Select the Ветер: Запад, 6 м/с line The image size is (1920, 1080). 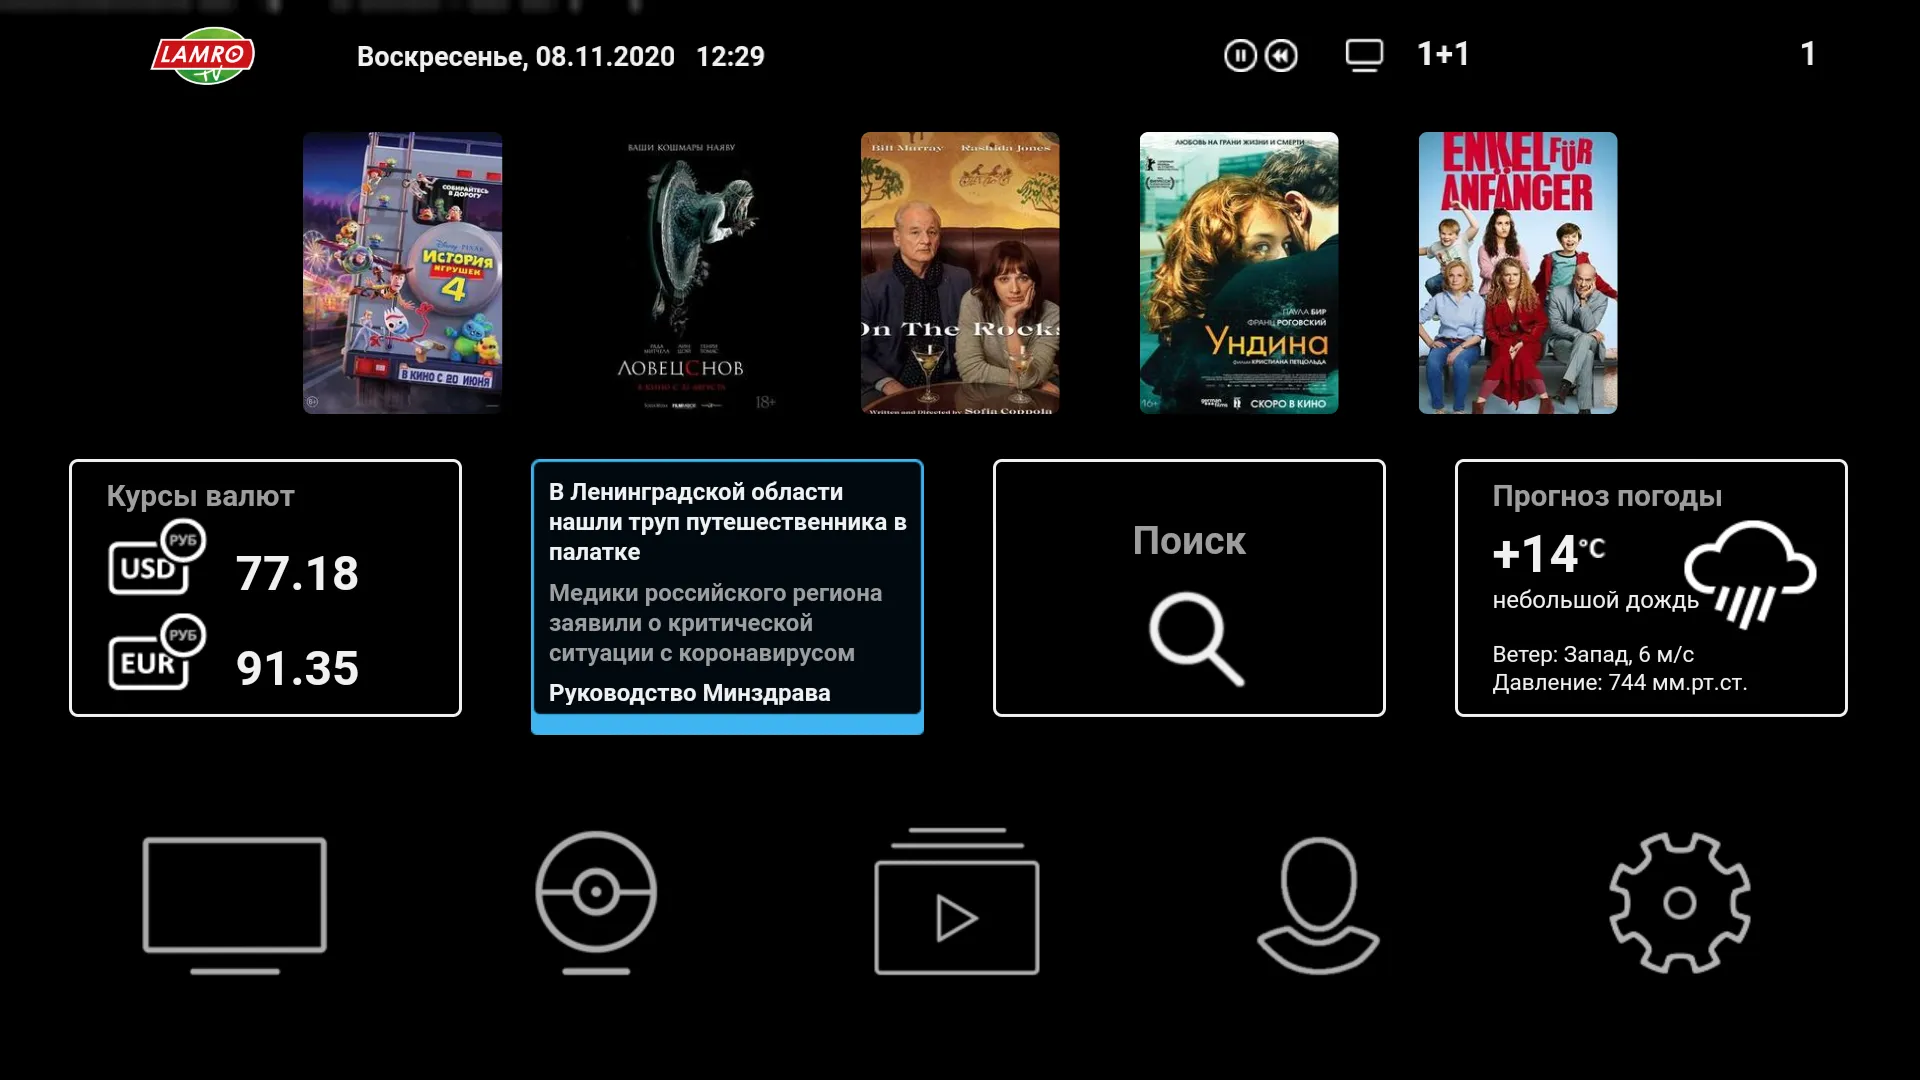pyautogui.click(x=1593, y=655)
